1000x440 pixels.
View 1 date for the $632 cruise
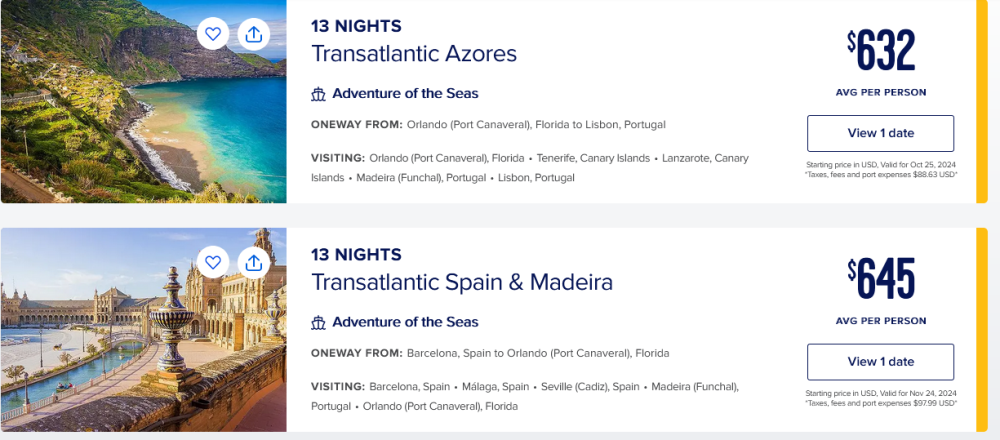point(881,133)
